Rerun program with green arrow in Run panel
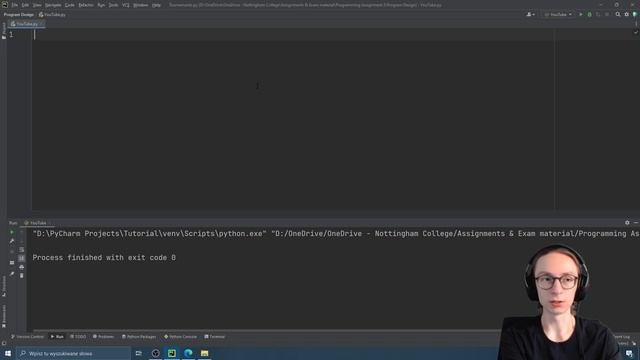Viewport: 640px width, 360px height. pyautogui.click(x=12, y=232)
